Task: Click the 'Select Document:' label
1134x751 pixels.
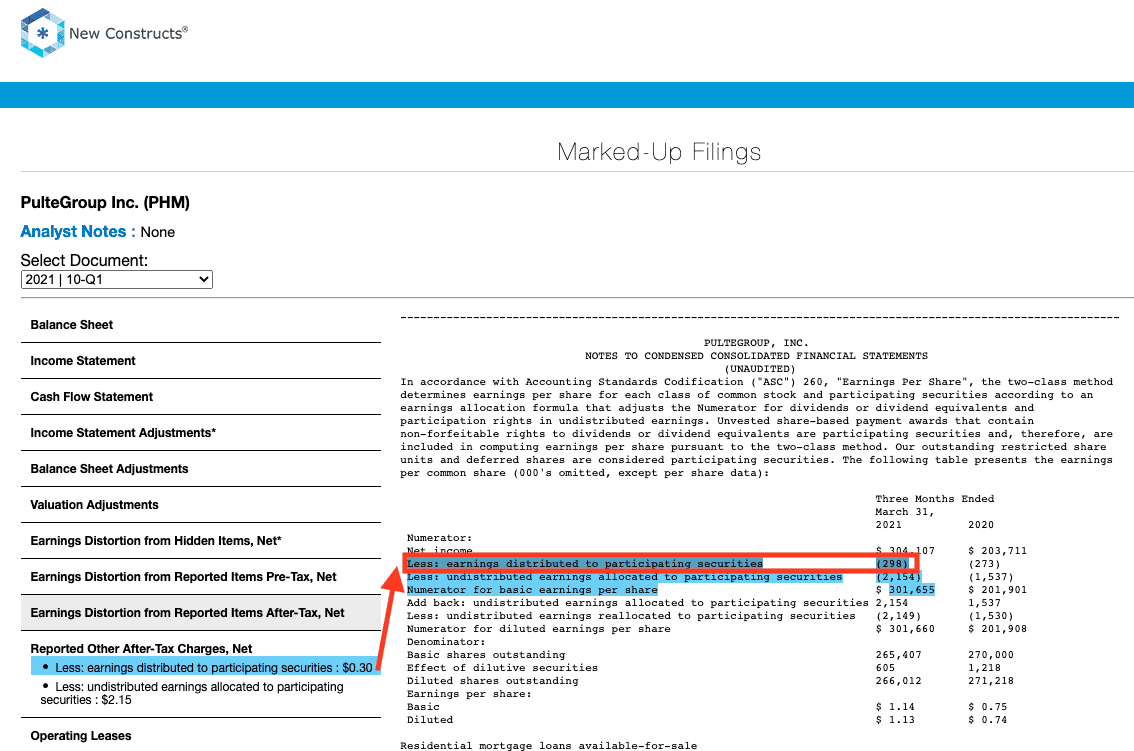Action: pos(84,260)
